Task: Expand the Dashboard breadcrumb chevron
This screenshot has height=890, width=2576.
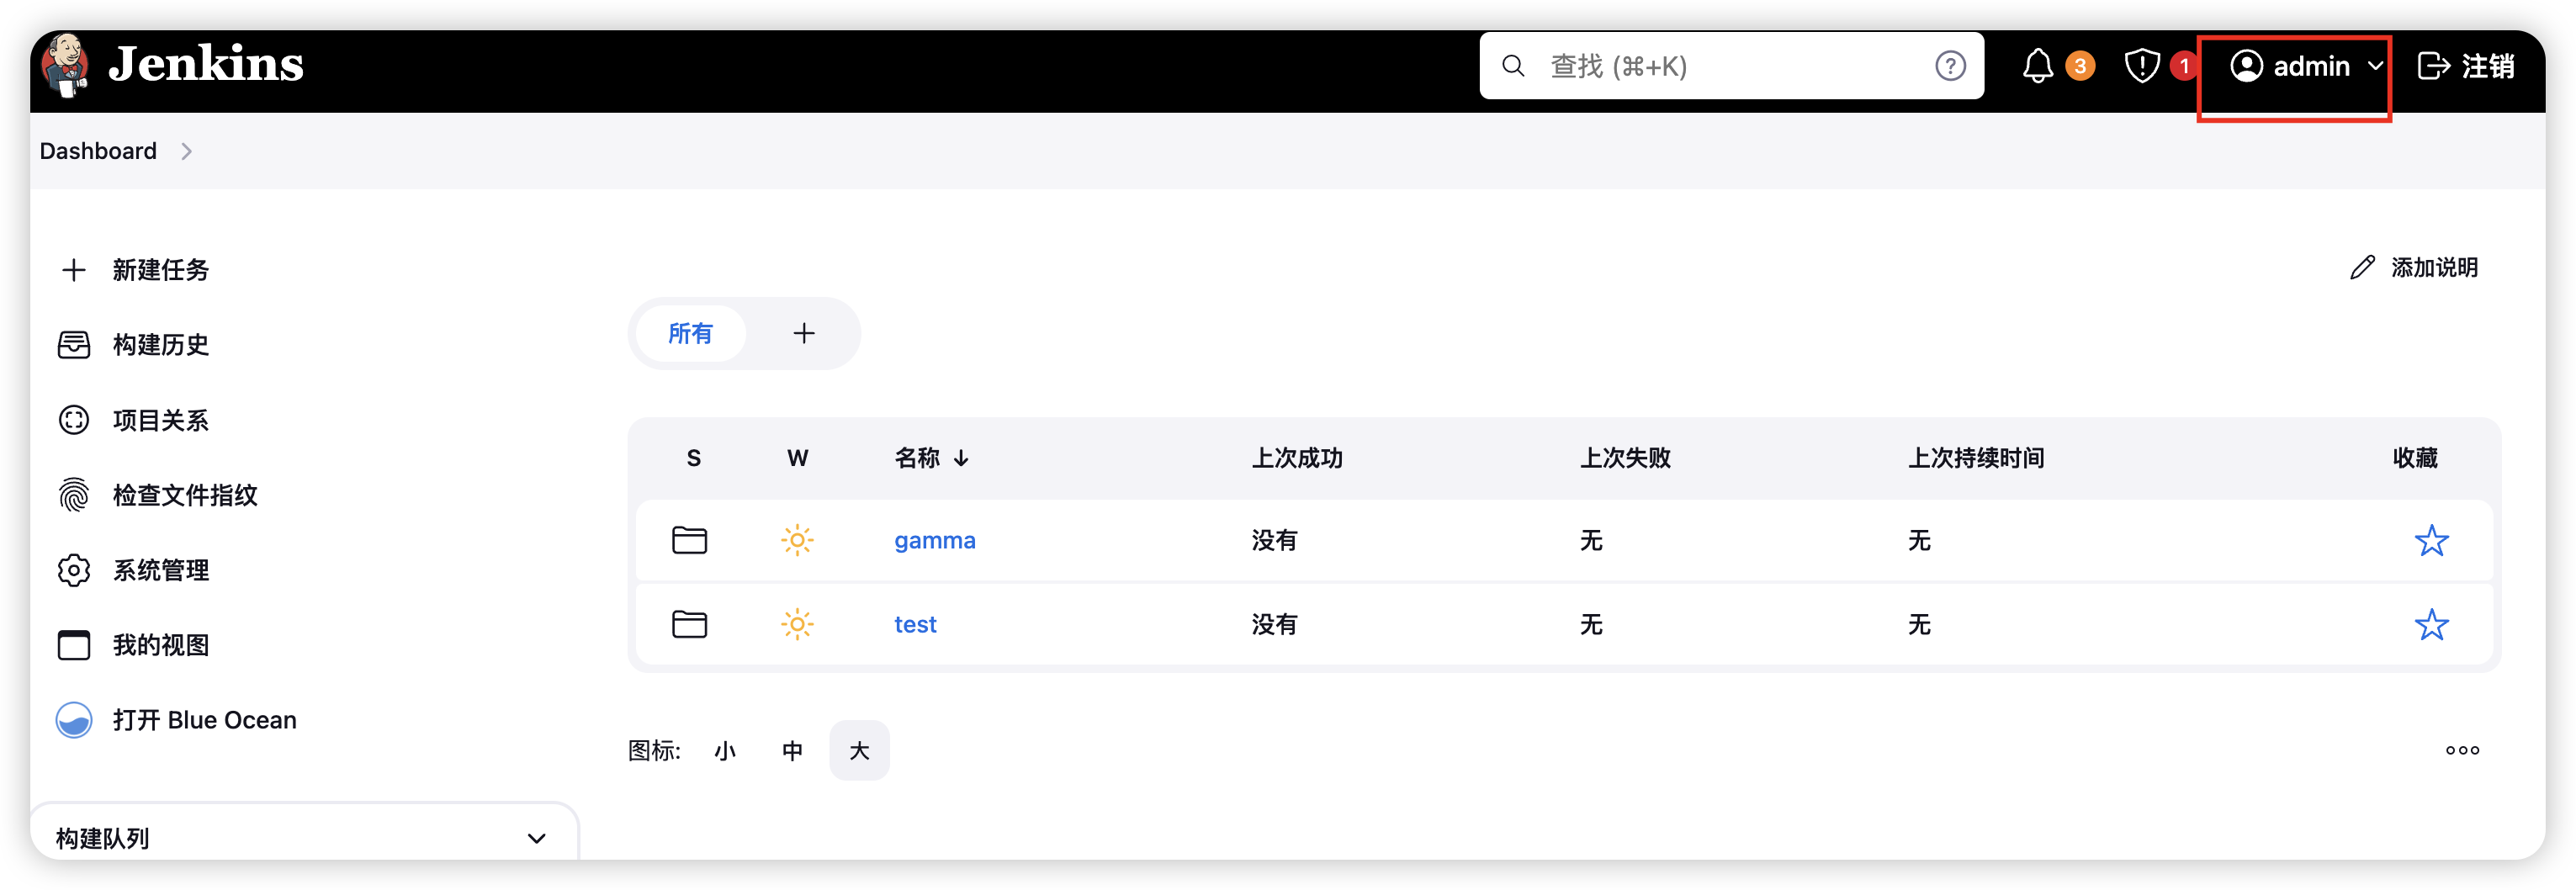Action: 186,151
